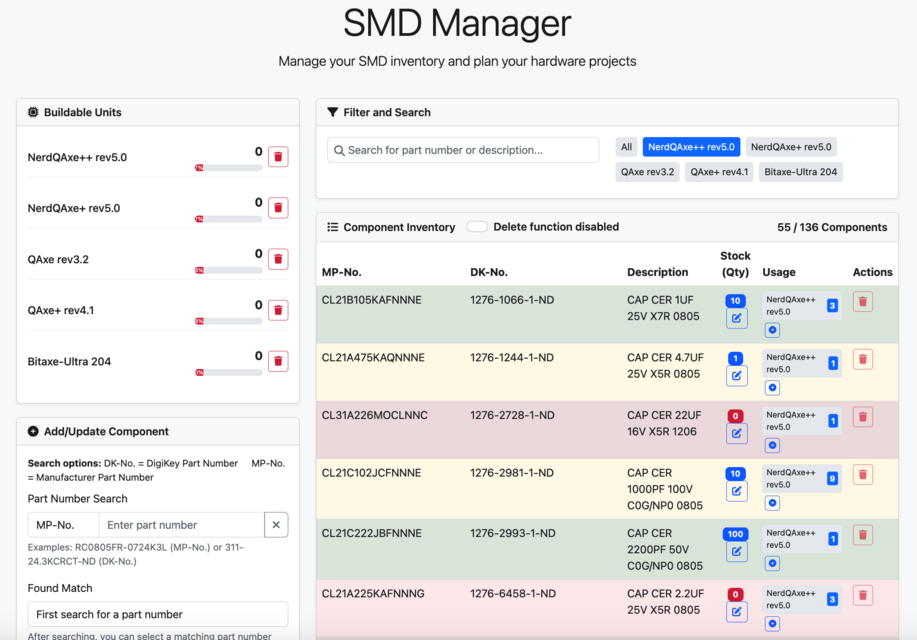
Task: Clear the part number field with the X button
Action: click(x=277, y=524)
